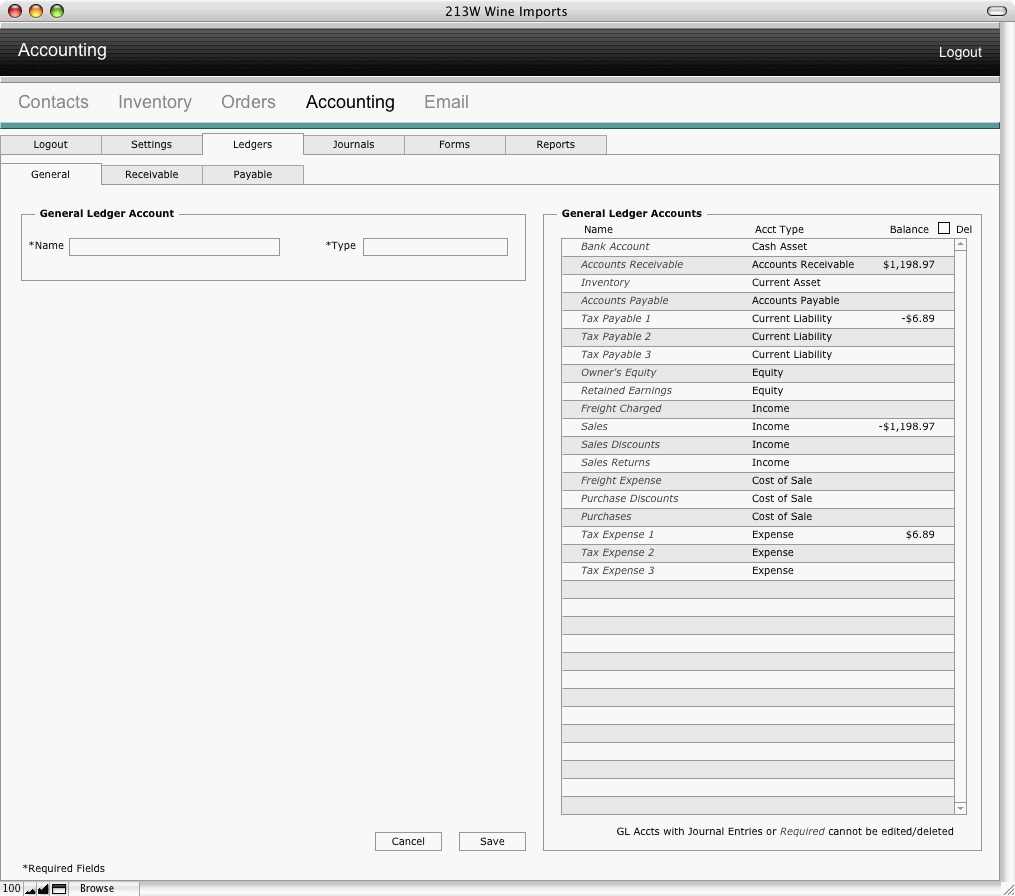Screen dimensions: 1015x896
Task: Select the Accounting navigation item
Action: tap(350, 102)
